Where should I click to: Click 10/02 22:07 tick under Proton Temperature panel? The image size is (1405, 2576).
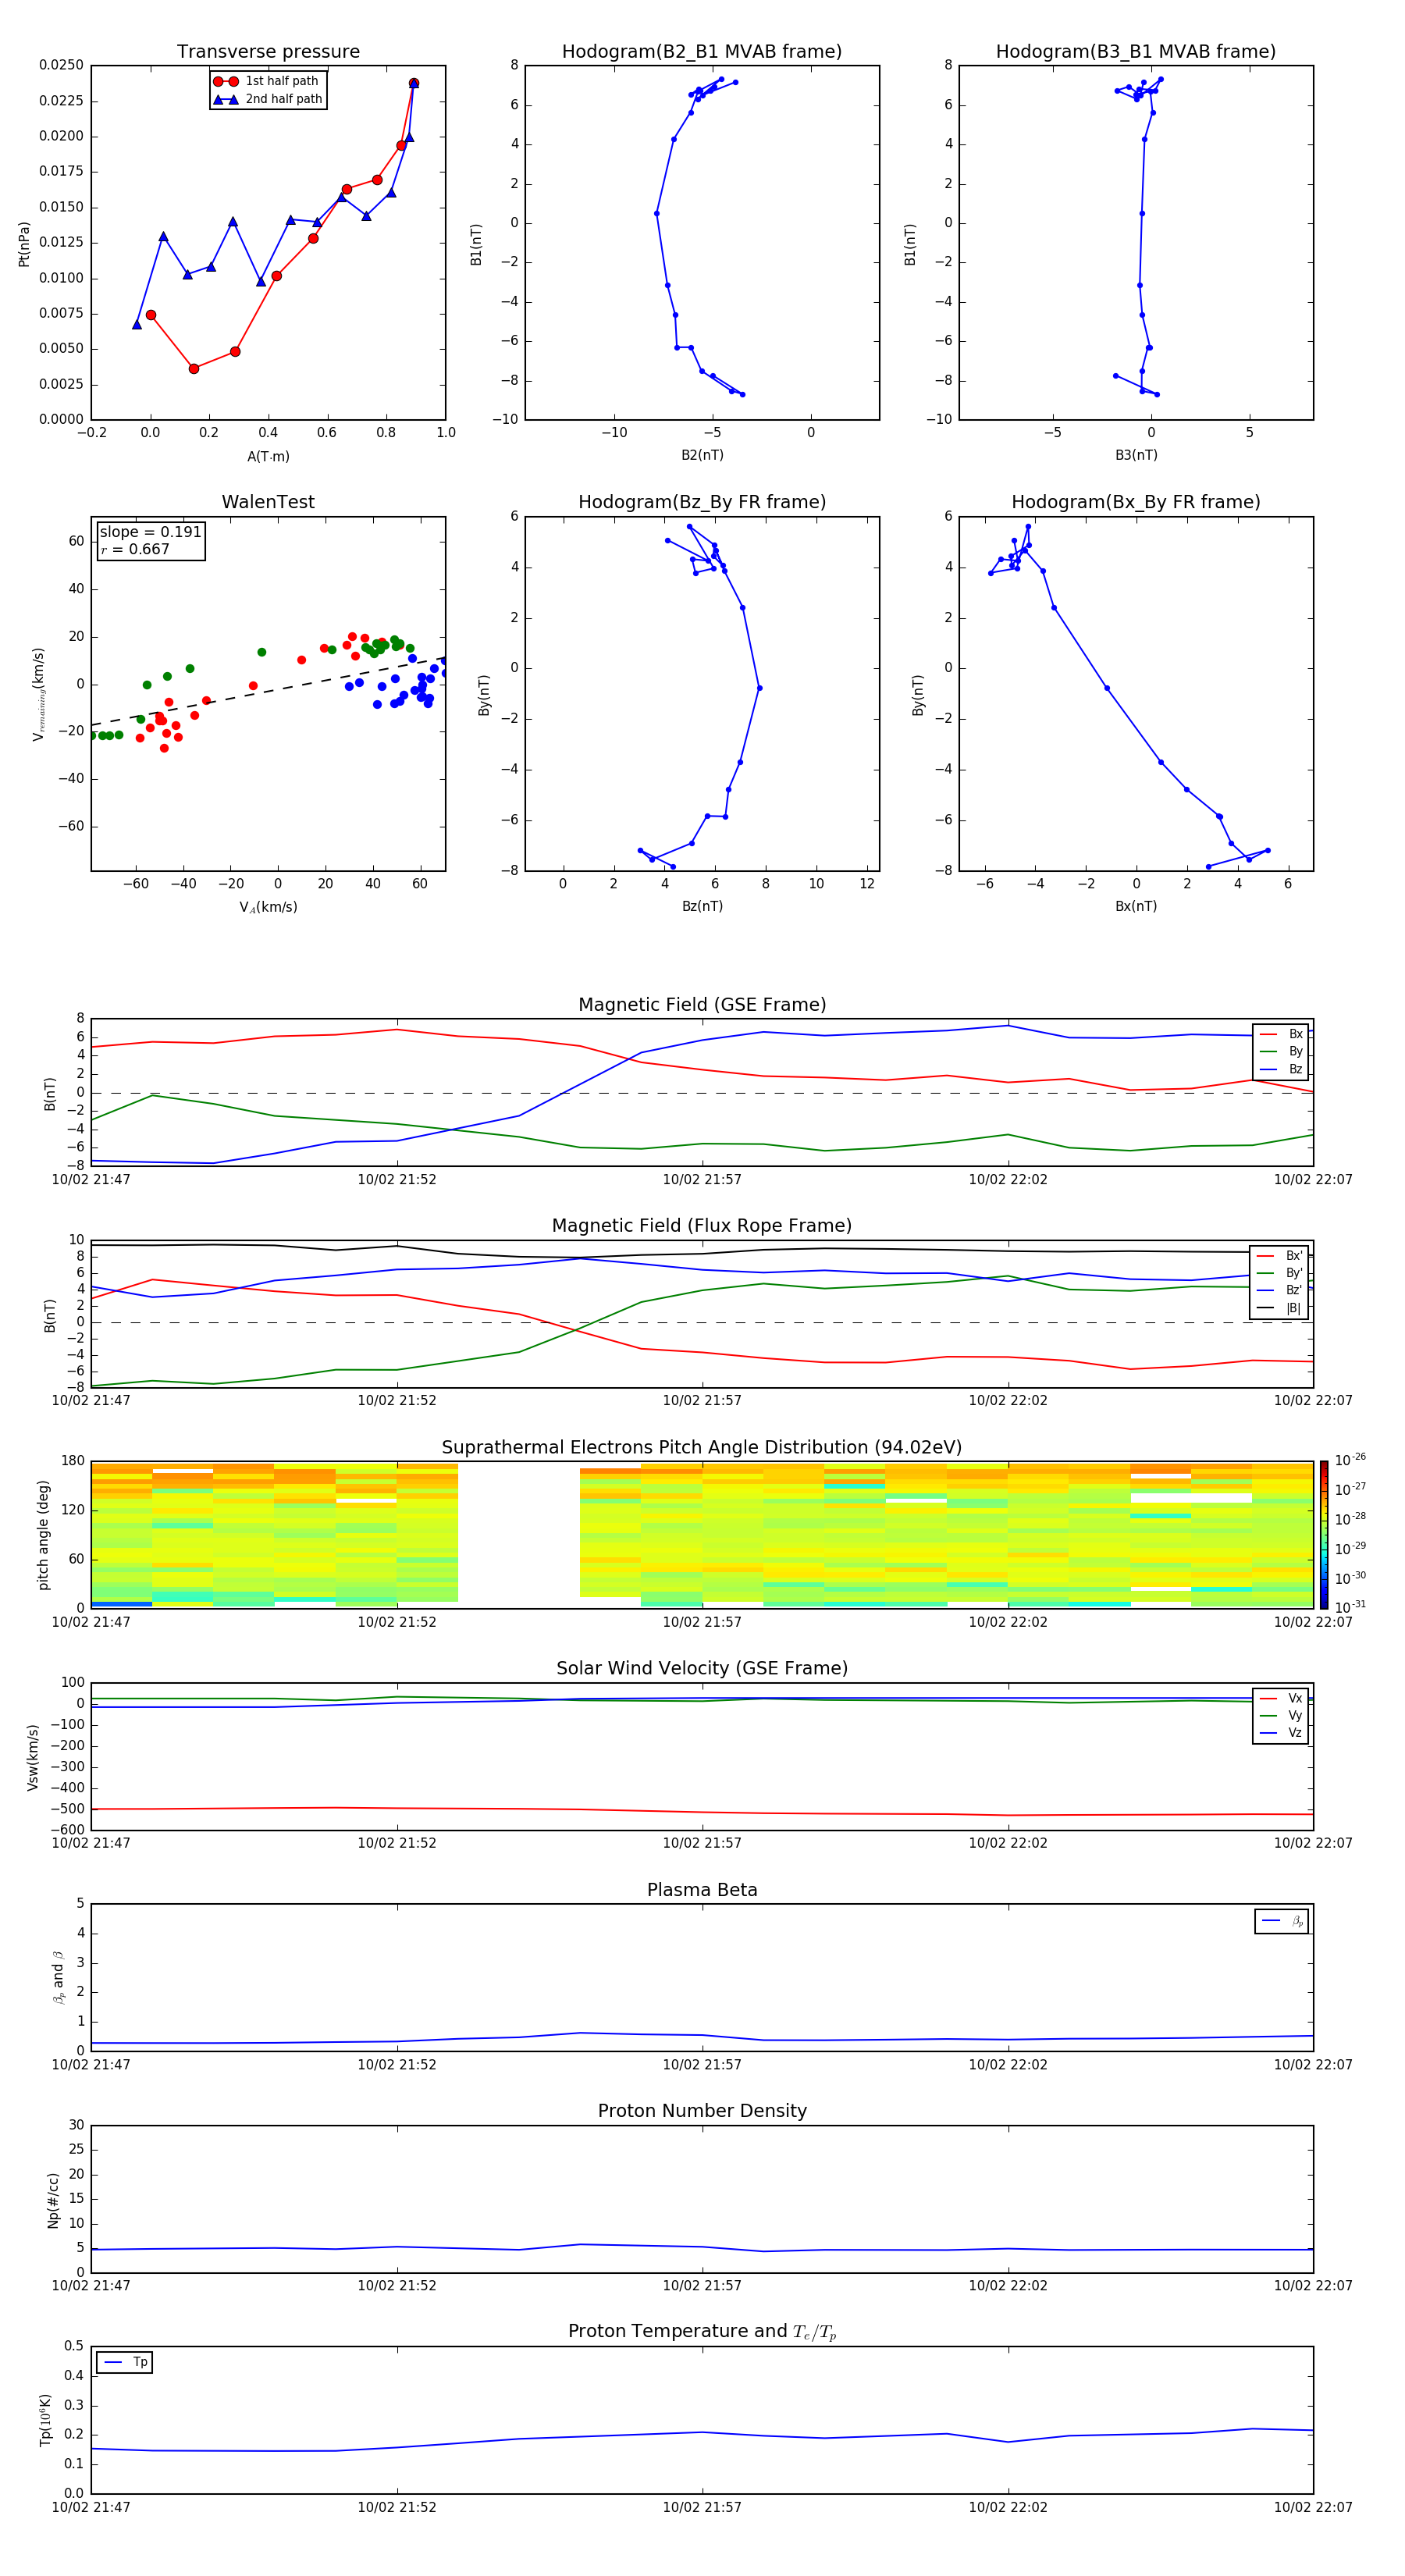coord(1313,2508)
